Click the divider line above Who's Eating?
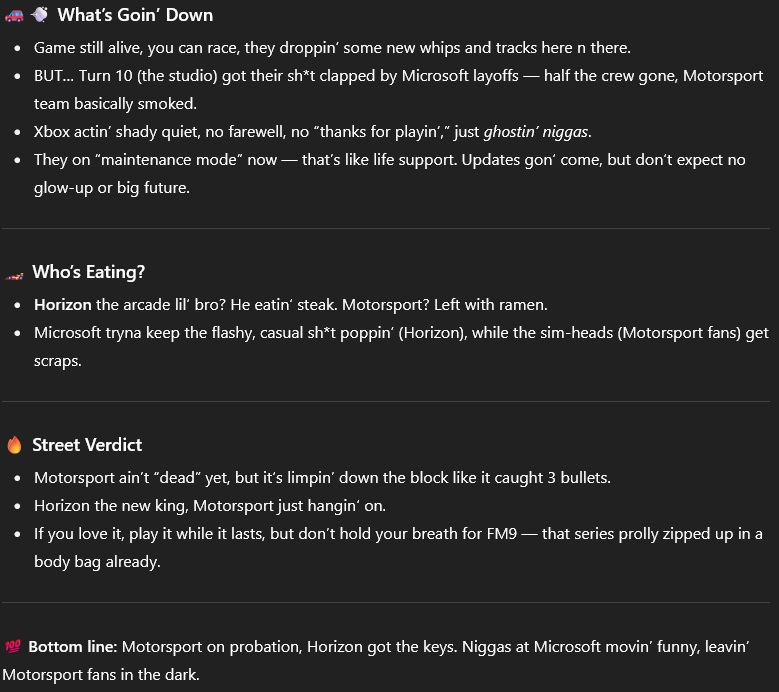The width and height of the screenshot is (779, 692). 386,229
